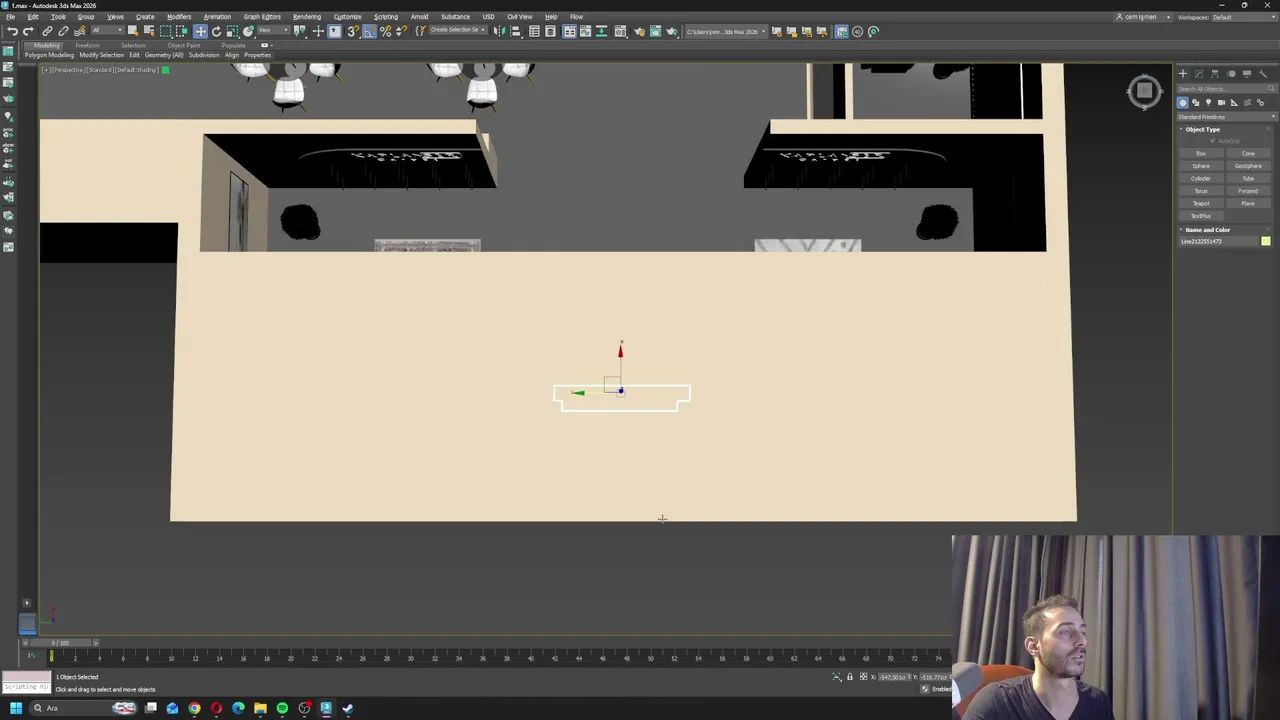Open File Explorer from the taskbar
The width and height of the screenshot is (1280, 720).
(x=260, y=708)
